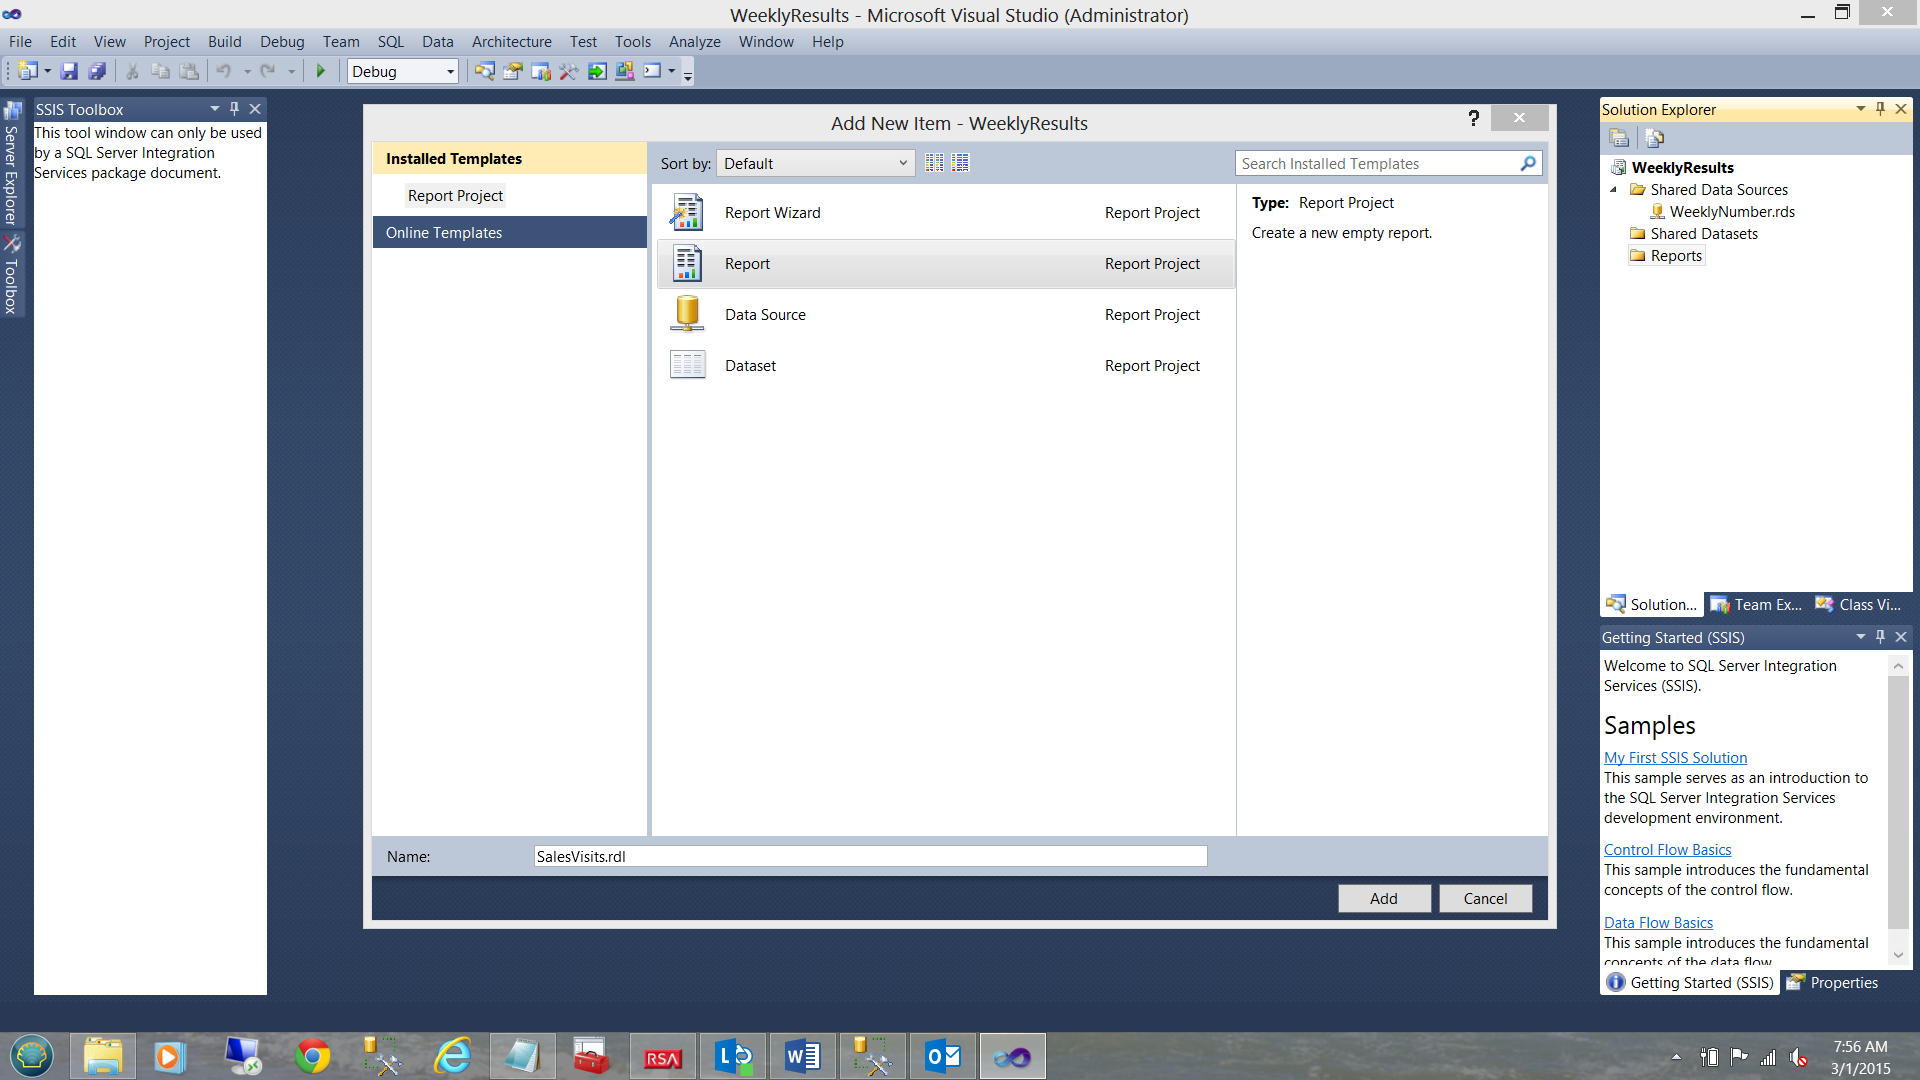Screen dimensions: 1920x1080
Task: Click the Add button
Action: coord(1383,898)
